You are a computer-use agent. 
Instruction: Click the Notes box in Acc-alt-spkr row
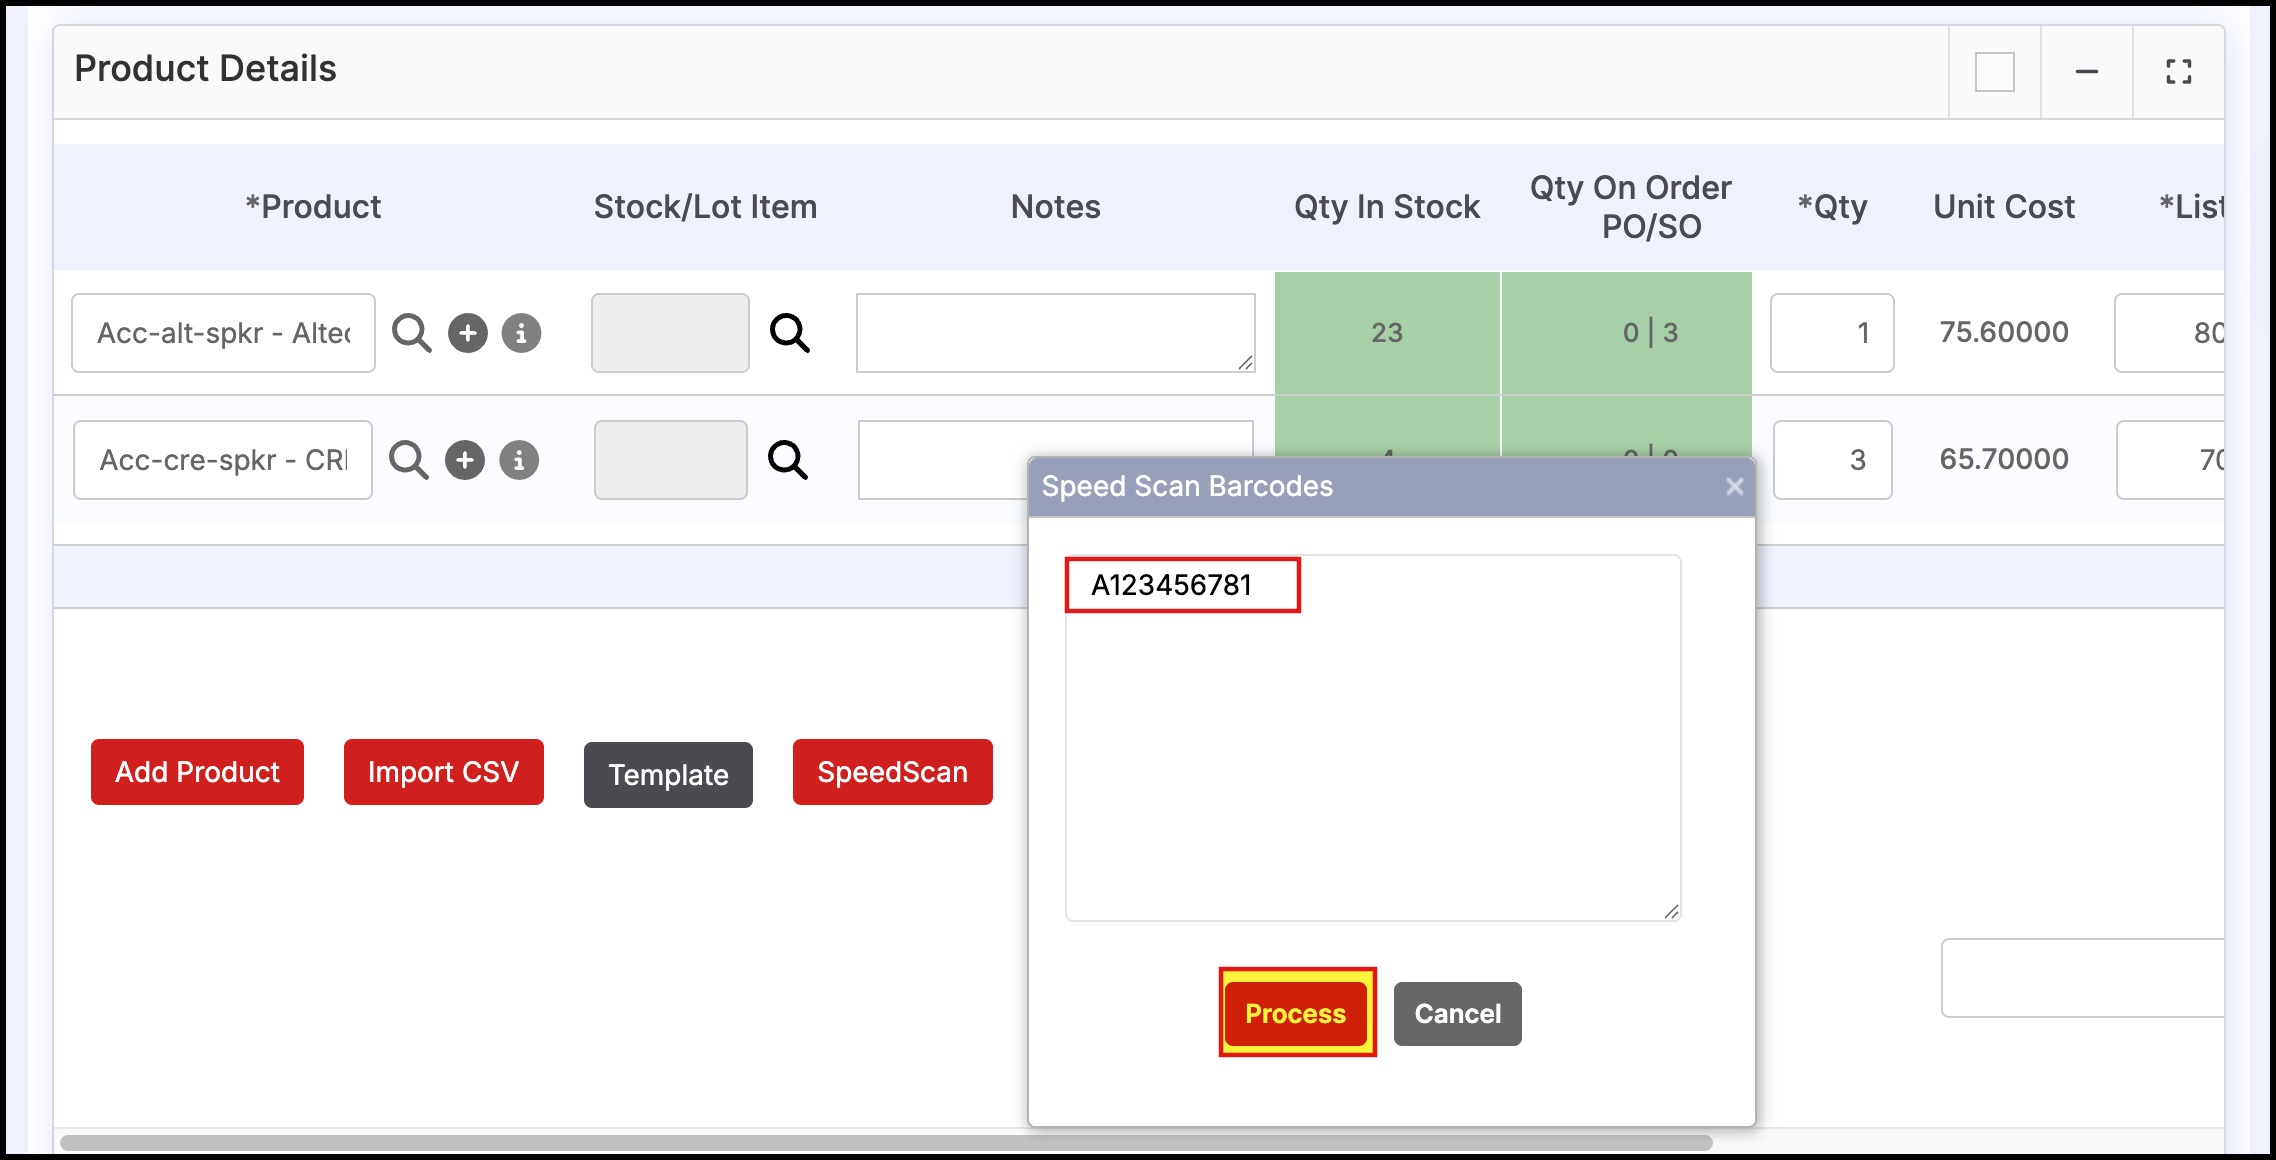[1056, 333]
